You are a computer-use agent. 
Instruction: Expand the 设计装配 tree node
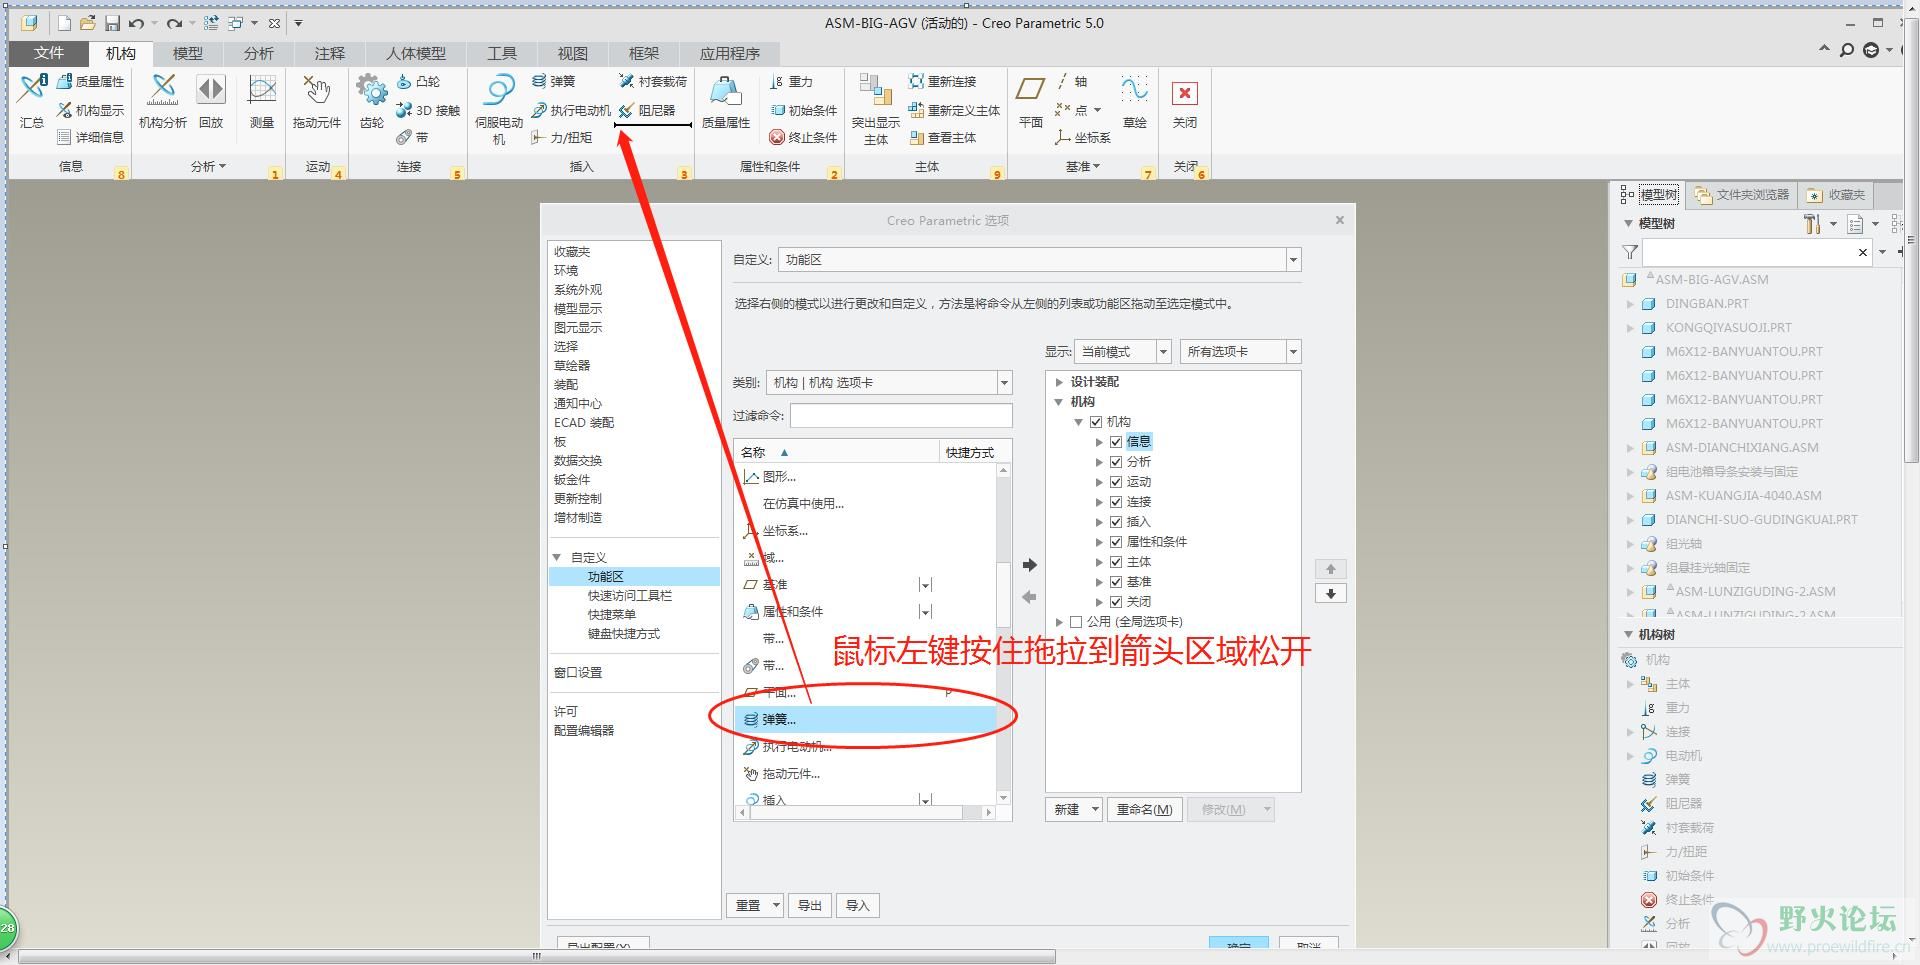[1059, 382]
